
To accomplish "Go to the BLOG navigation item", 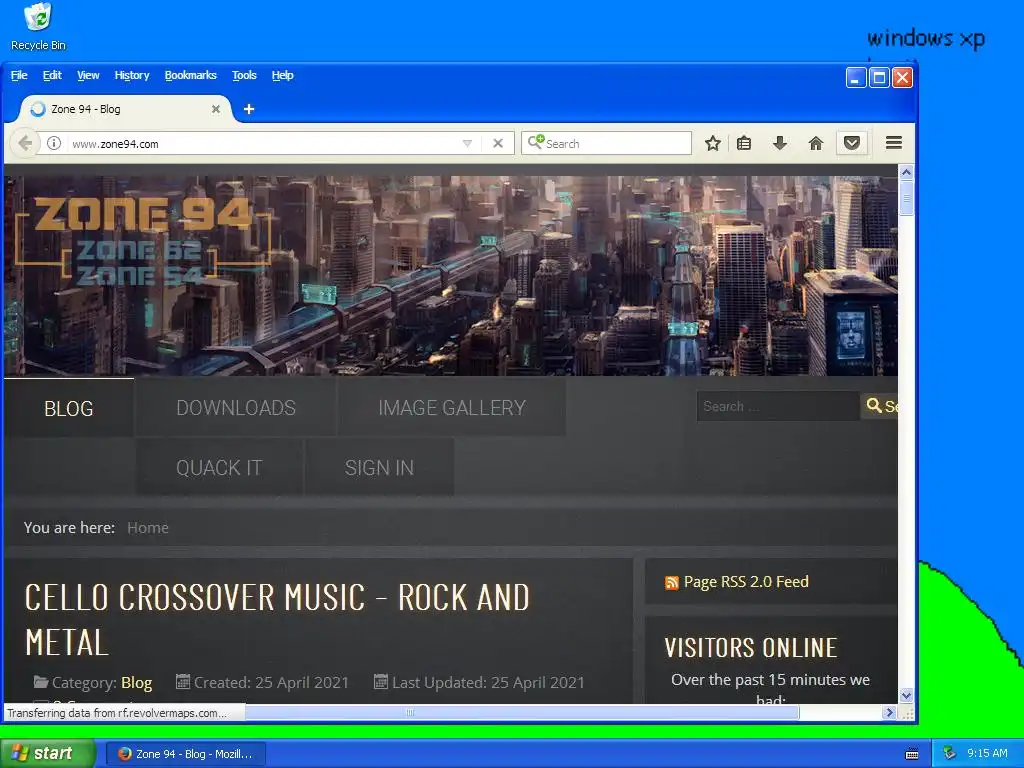I will tap(69, 408).
